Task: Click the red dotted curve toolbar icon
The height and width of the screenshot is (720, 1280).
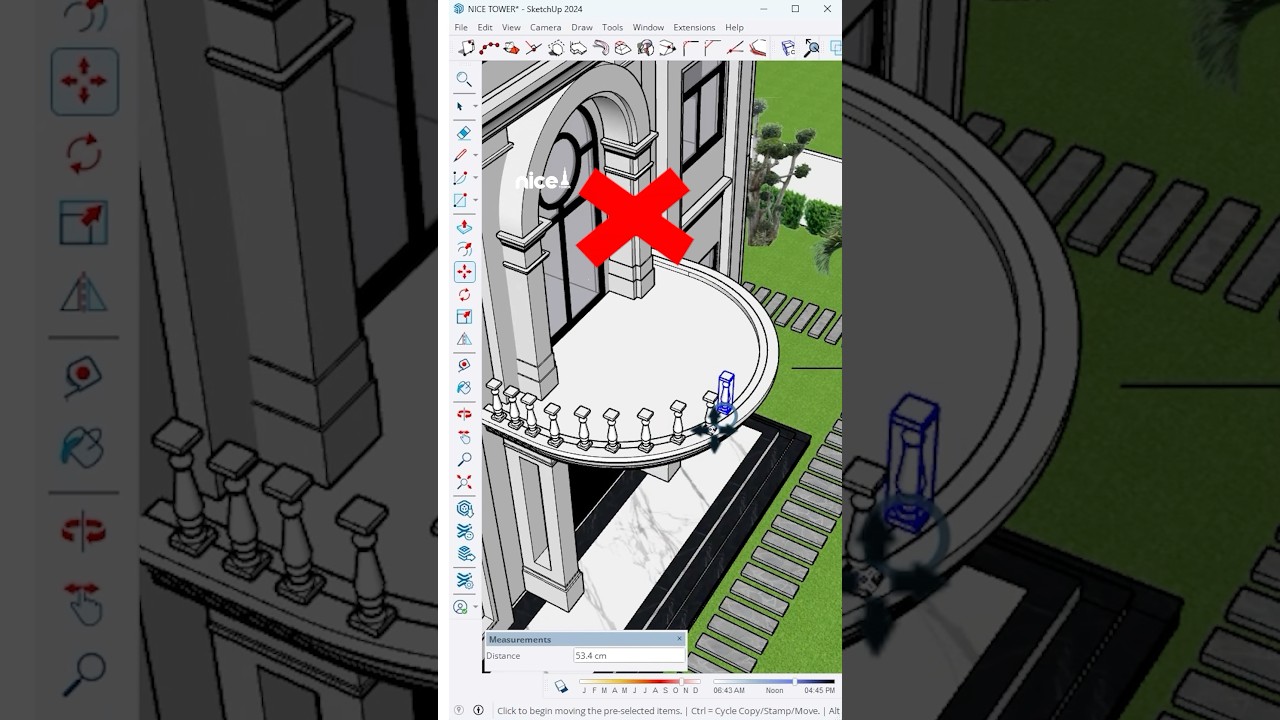Action: (489, 48)
